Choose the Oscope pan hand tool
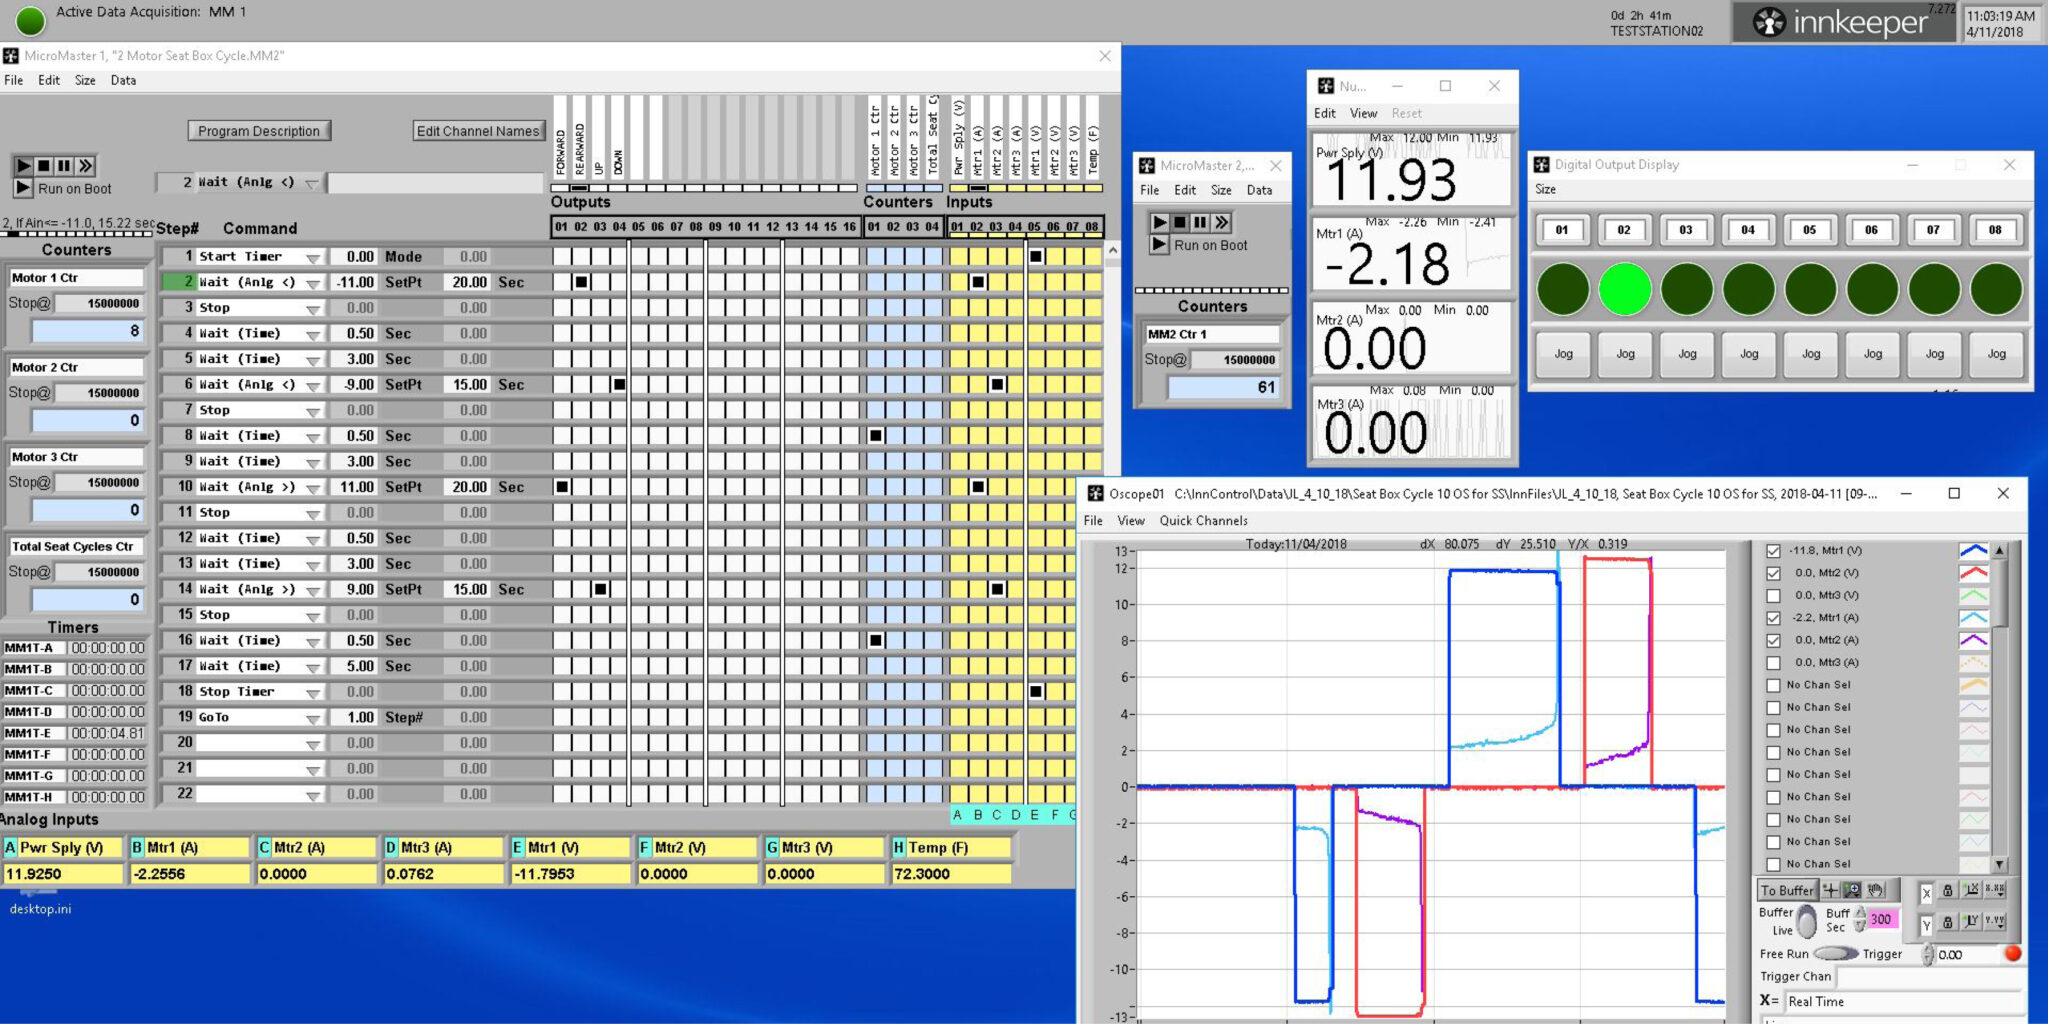Image resolution: width=2048 pixels, height=1024 pixels. tap(1875, 890)
